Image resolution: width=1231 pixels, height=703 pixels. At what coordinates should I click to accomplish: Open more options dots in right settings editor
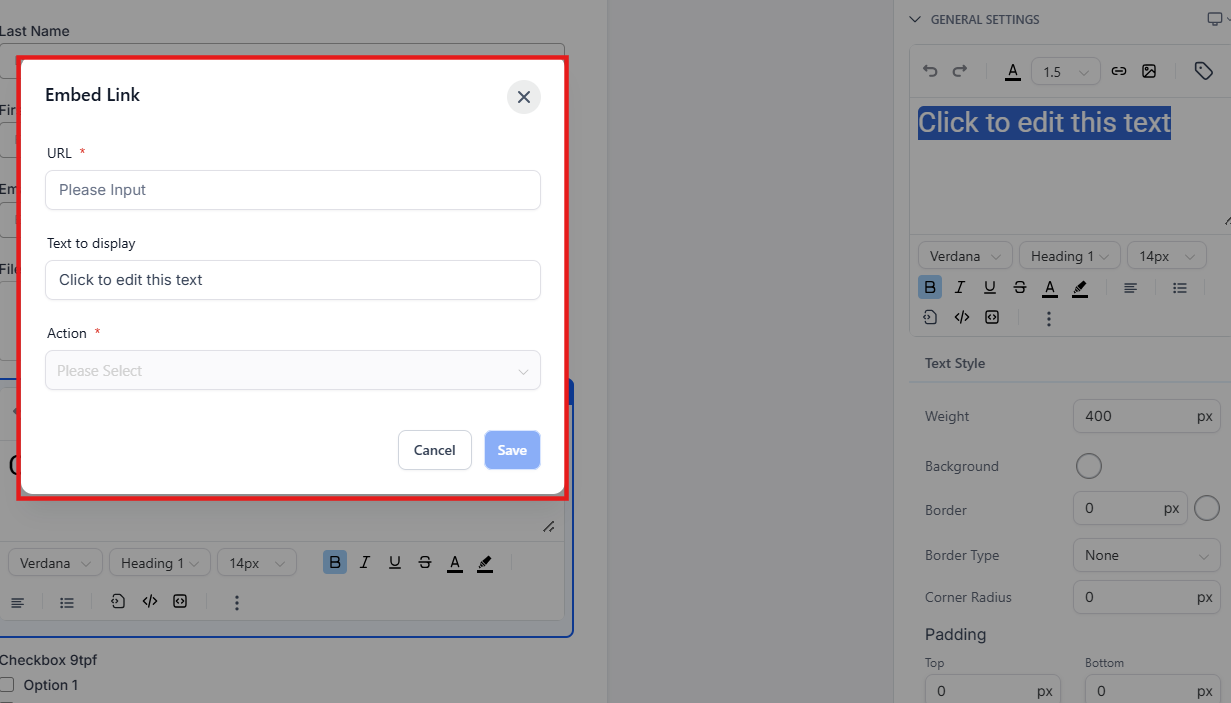click(1049, 319)
